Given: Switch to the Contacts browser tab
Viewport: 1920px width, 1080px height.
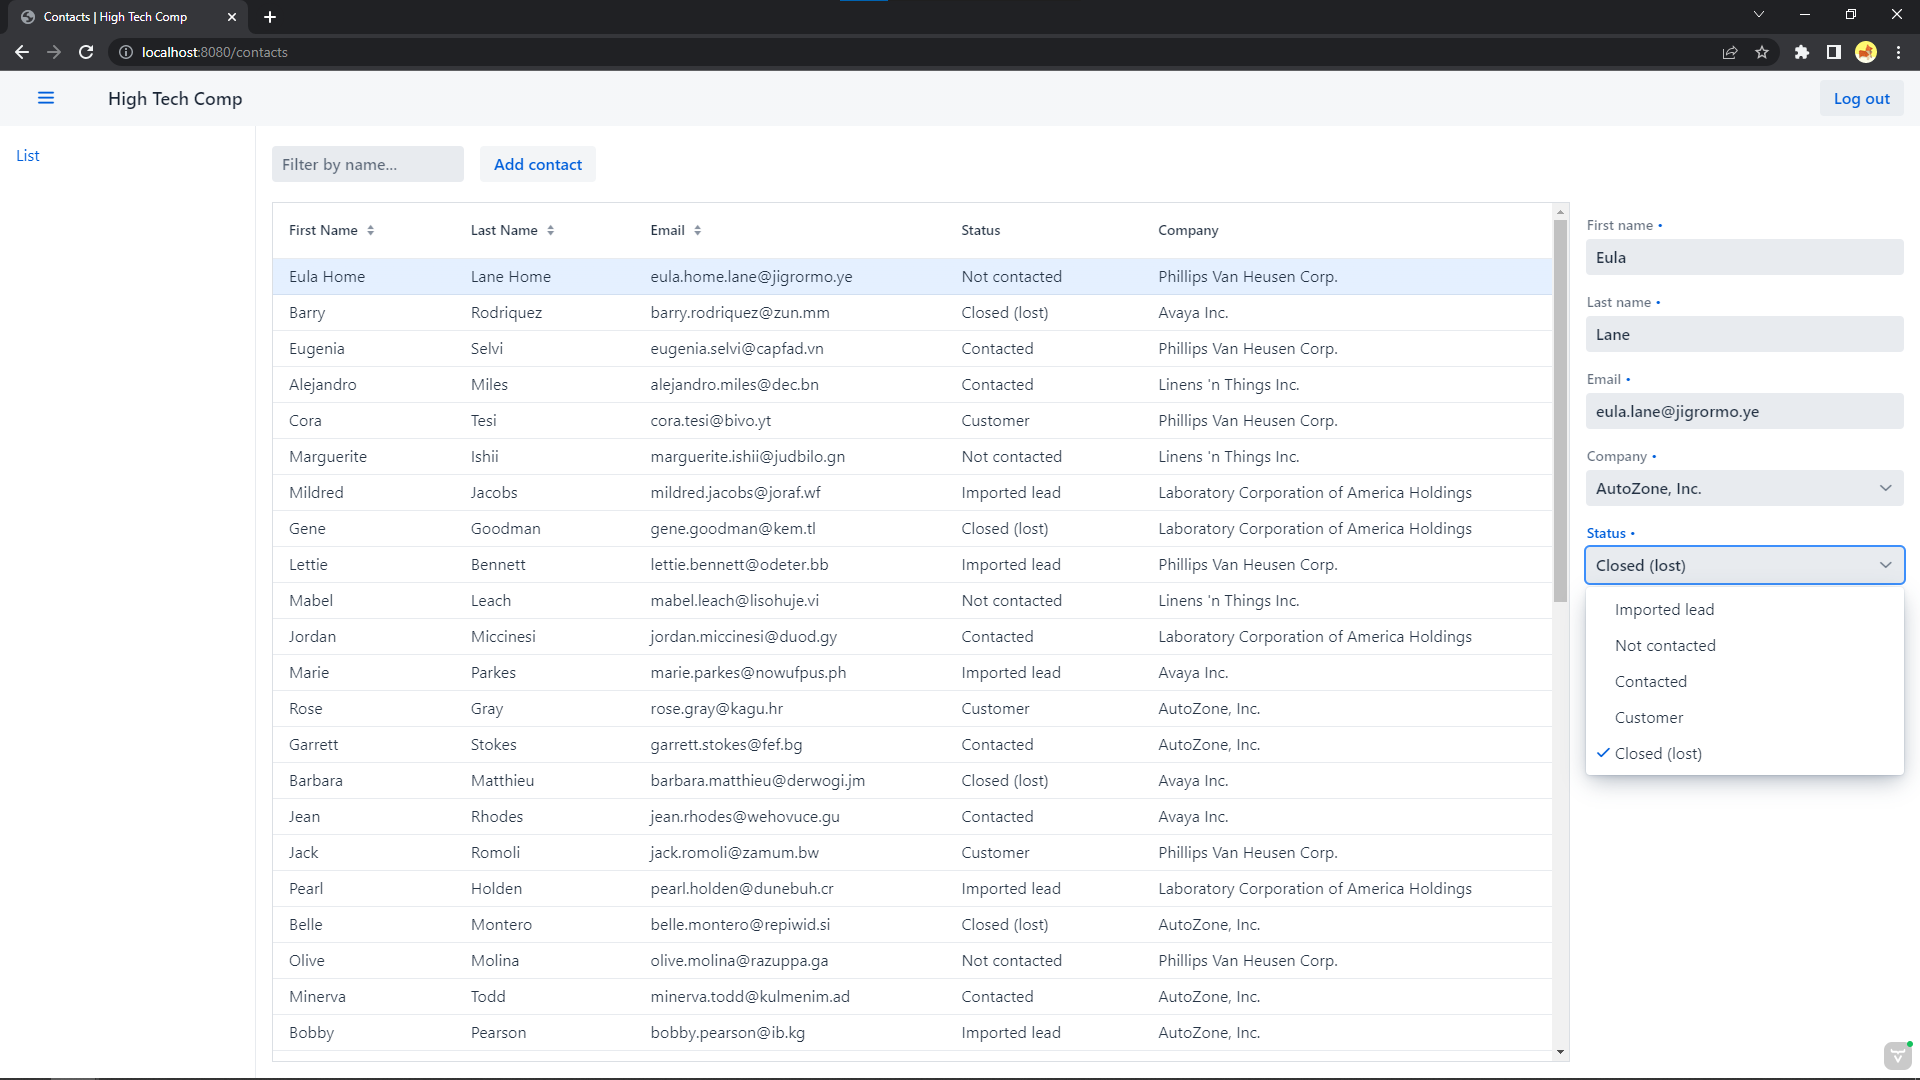Looking at the screenshot, I should (120, 16).
